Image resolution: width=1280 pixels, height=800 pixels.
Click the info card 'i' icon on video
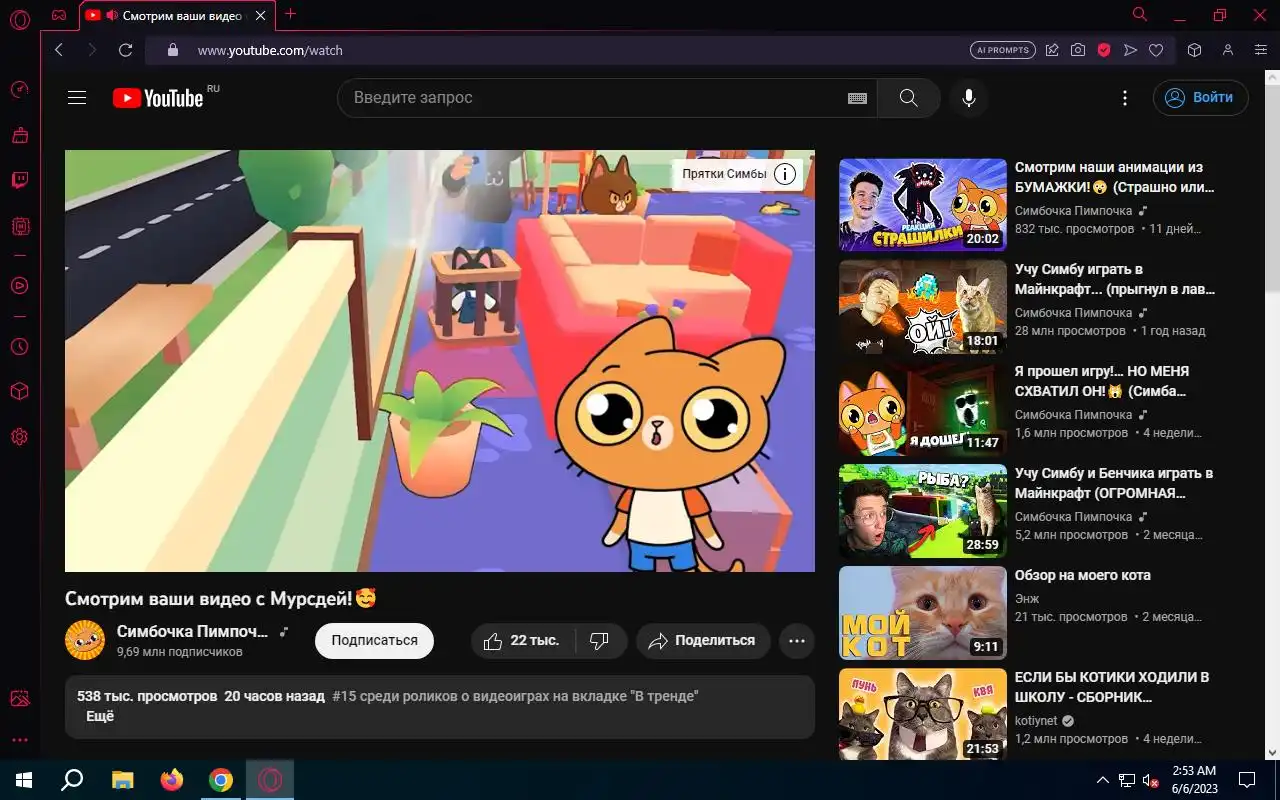tap(786, 174)
